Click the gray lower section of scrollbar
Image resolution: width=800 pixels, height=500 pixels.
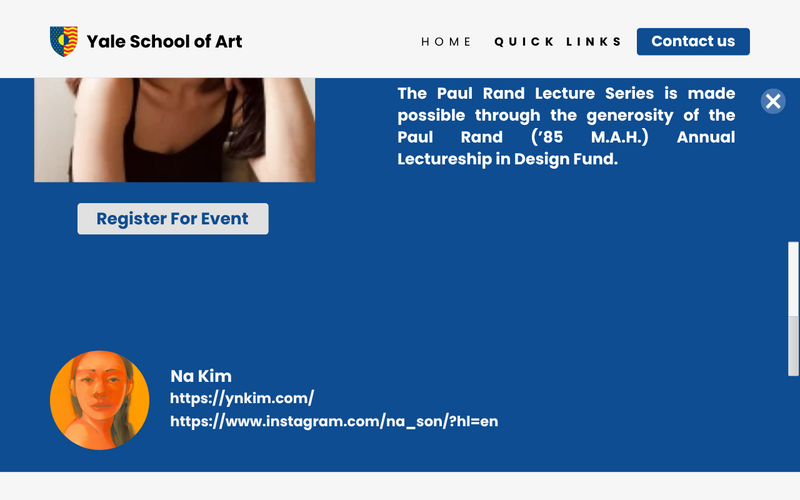[794, 345]
